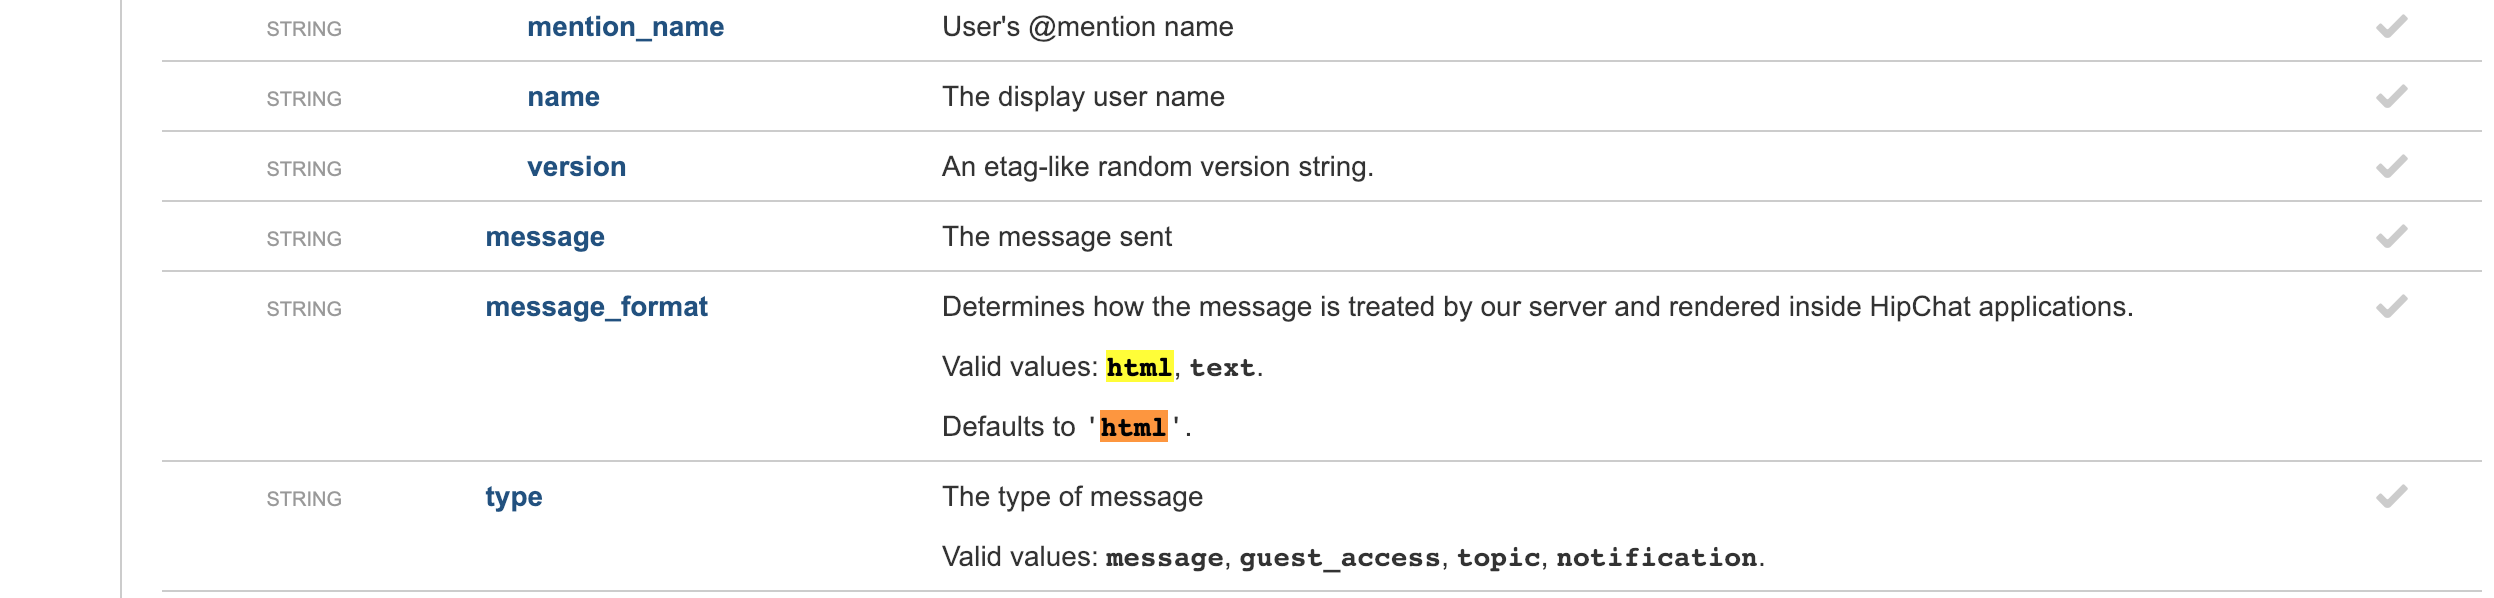Click the text valid value

(1222, 368)
